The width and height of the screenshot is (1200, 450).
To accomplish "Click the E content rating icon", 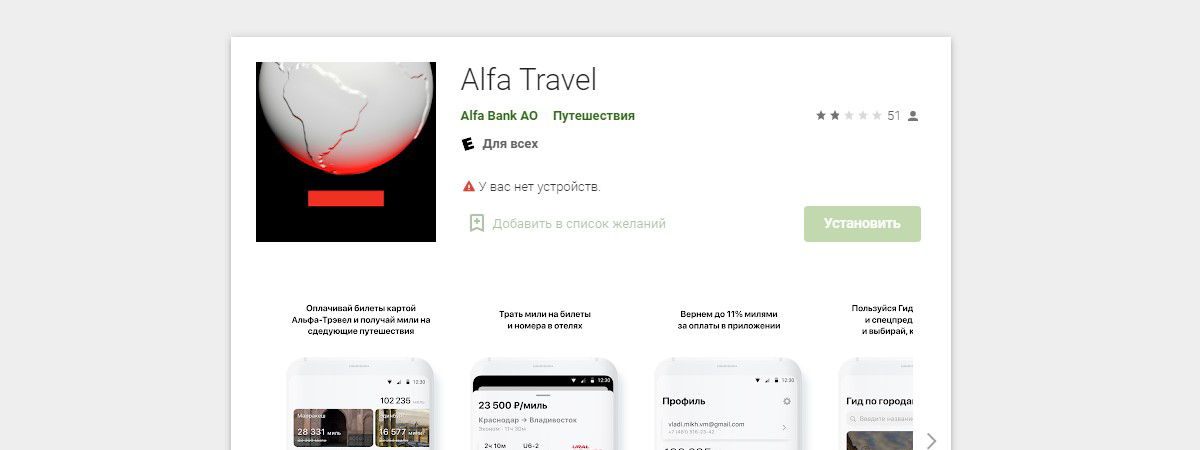I will coord(467,144).
